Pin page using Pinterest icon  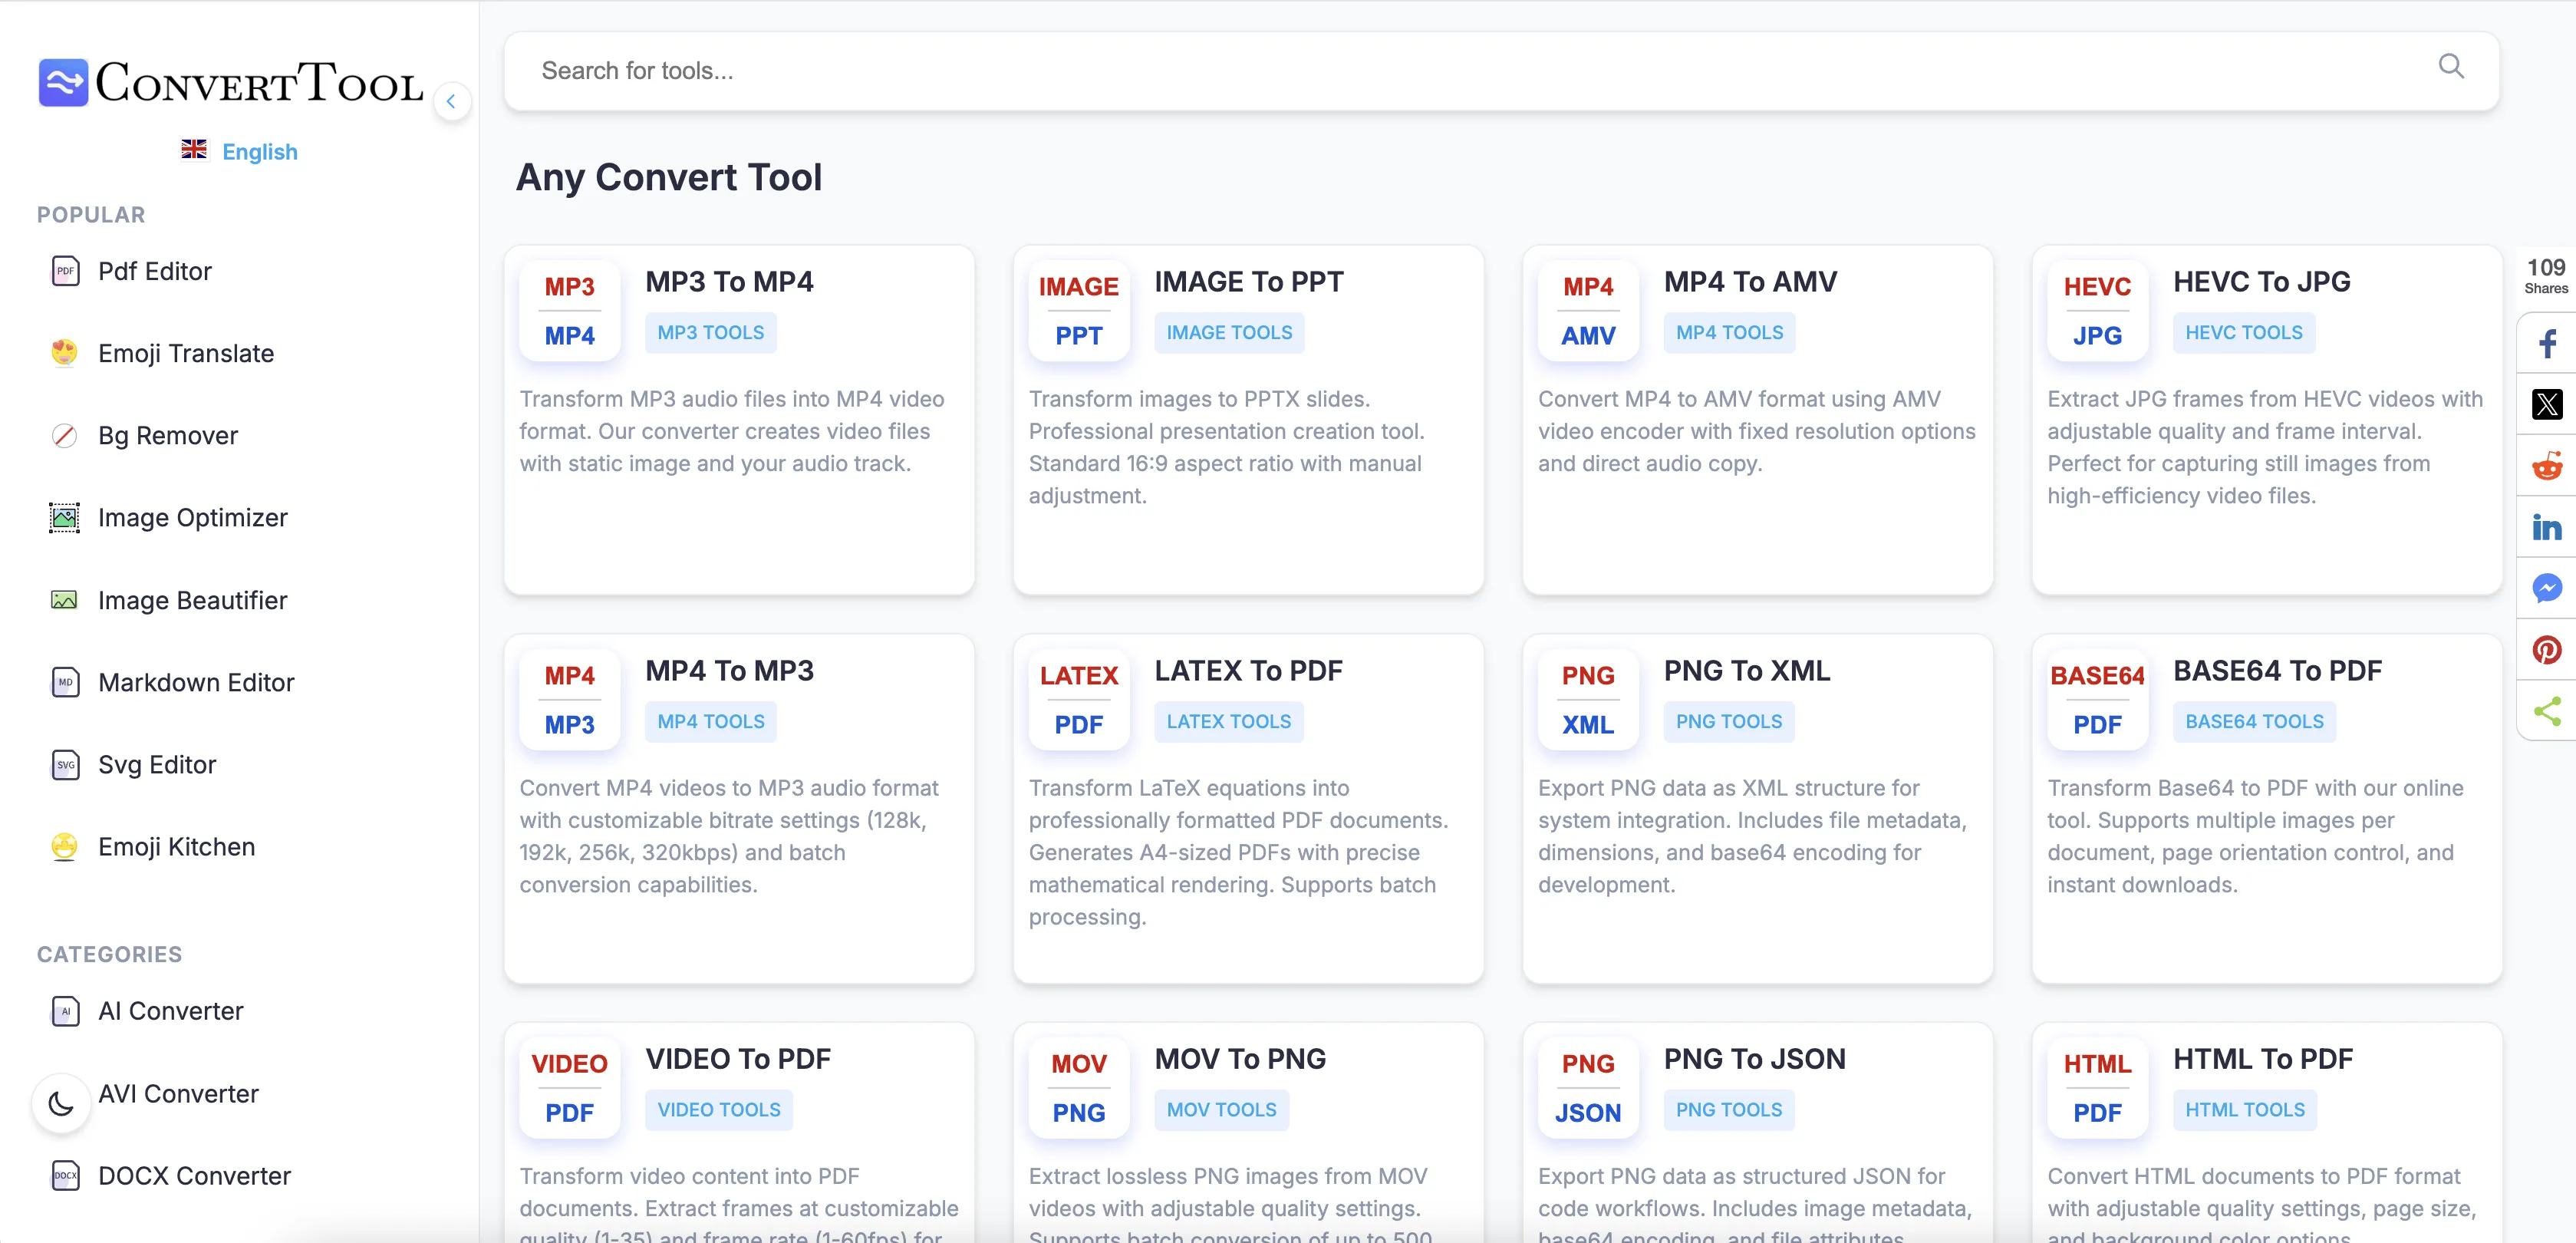[2546, 650]
